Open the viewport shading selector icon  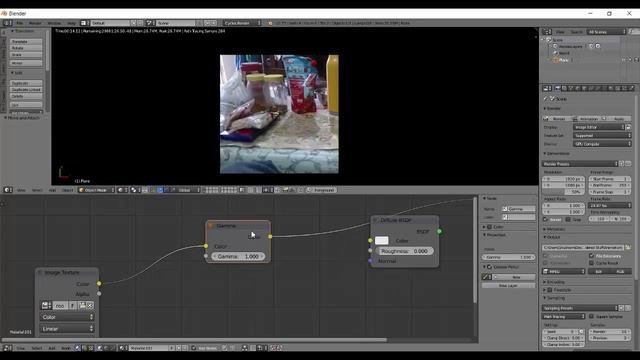[122, 190]
